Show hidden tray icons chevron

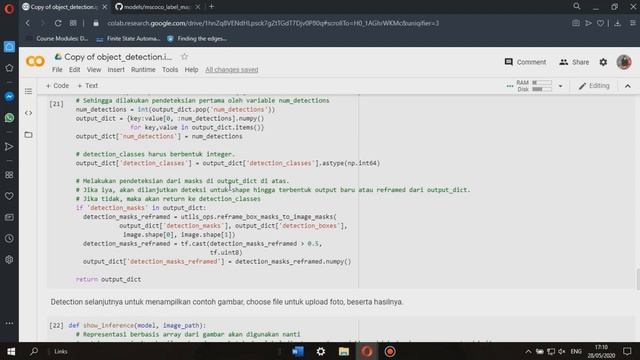[x=528, y=351]
